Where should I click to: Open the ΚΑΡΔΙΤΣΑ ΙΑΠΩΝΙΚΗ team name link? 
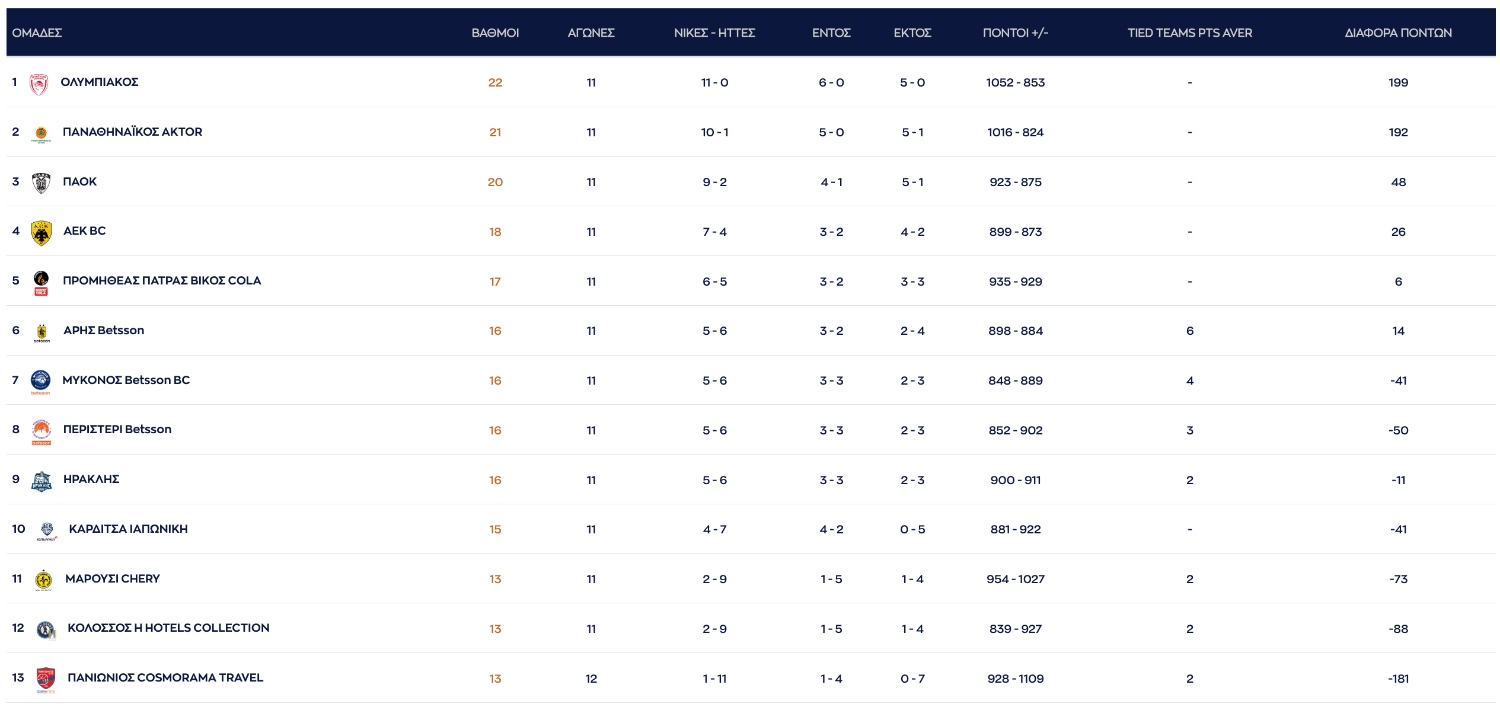coord(128,529)
